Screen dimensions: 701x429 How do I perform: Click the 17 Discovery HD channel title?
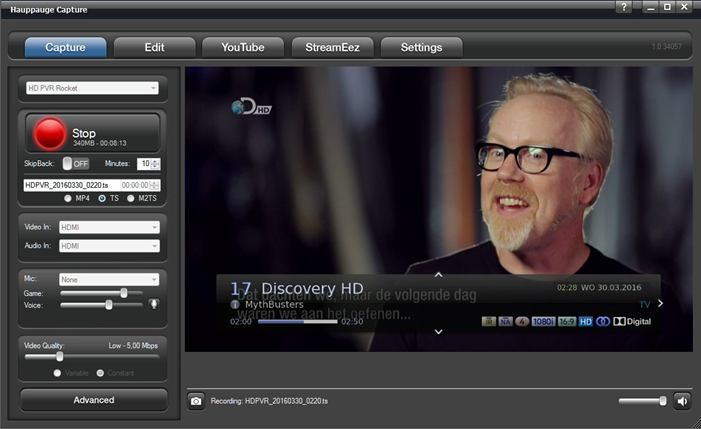297,289
